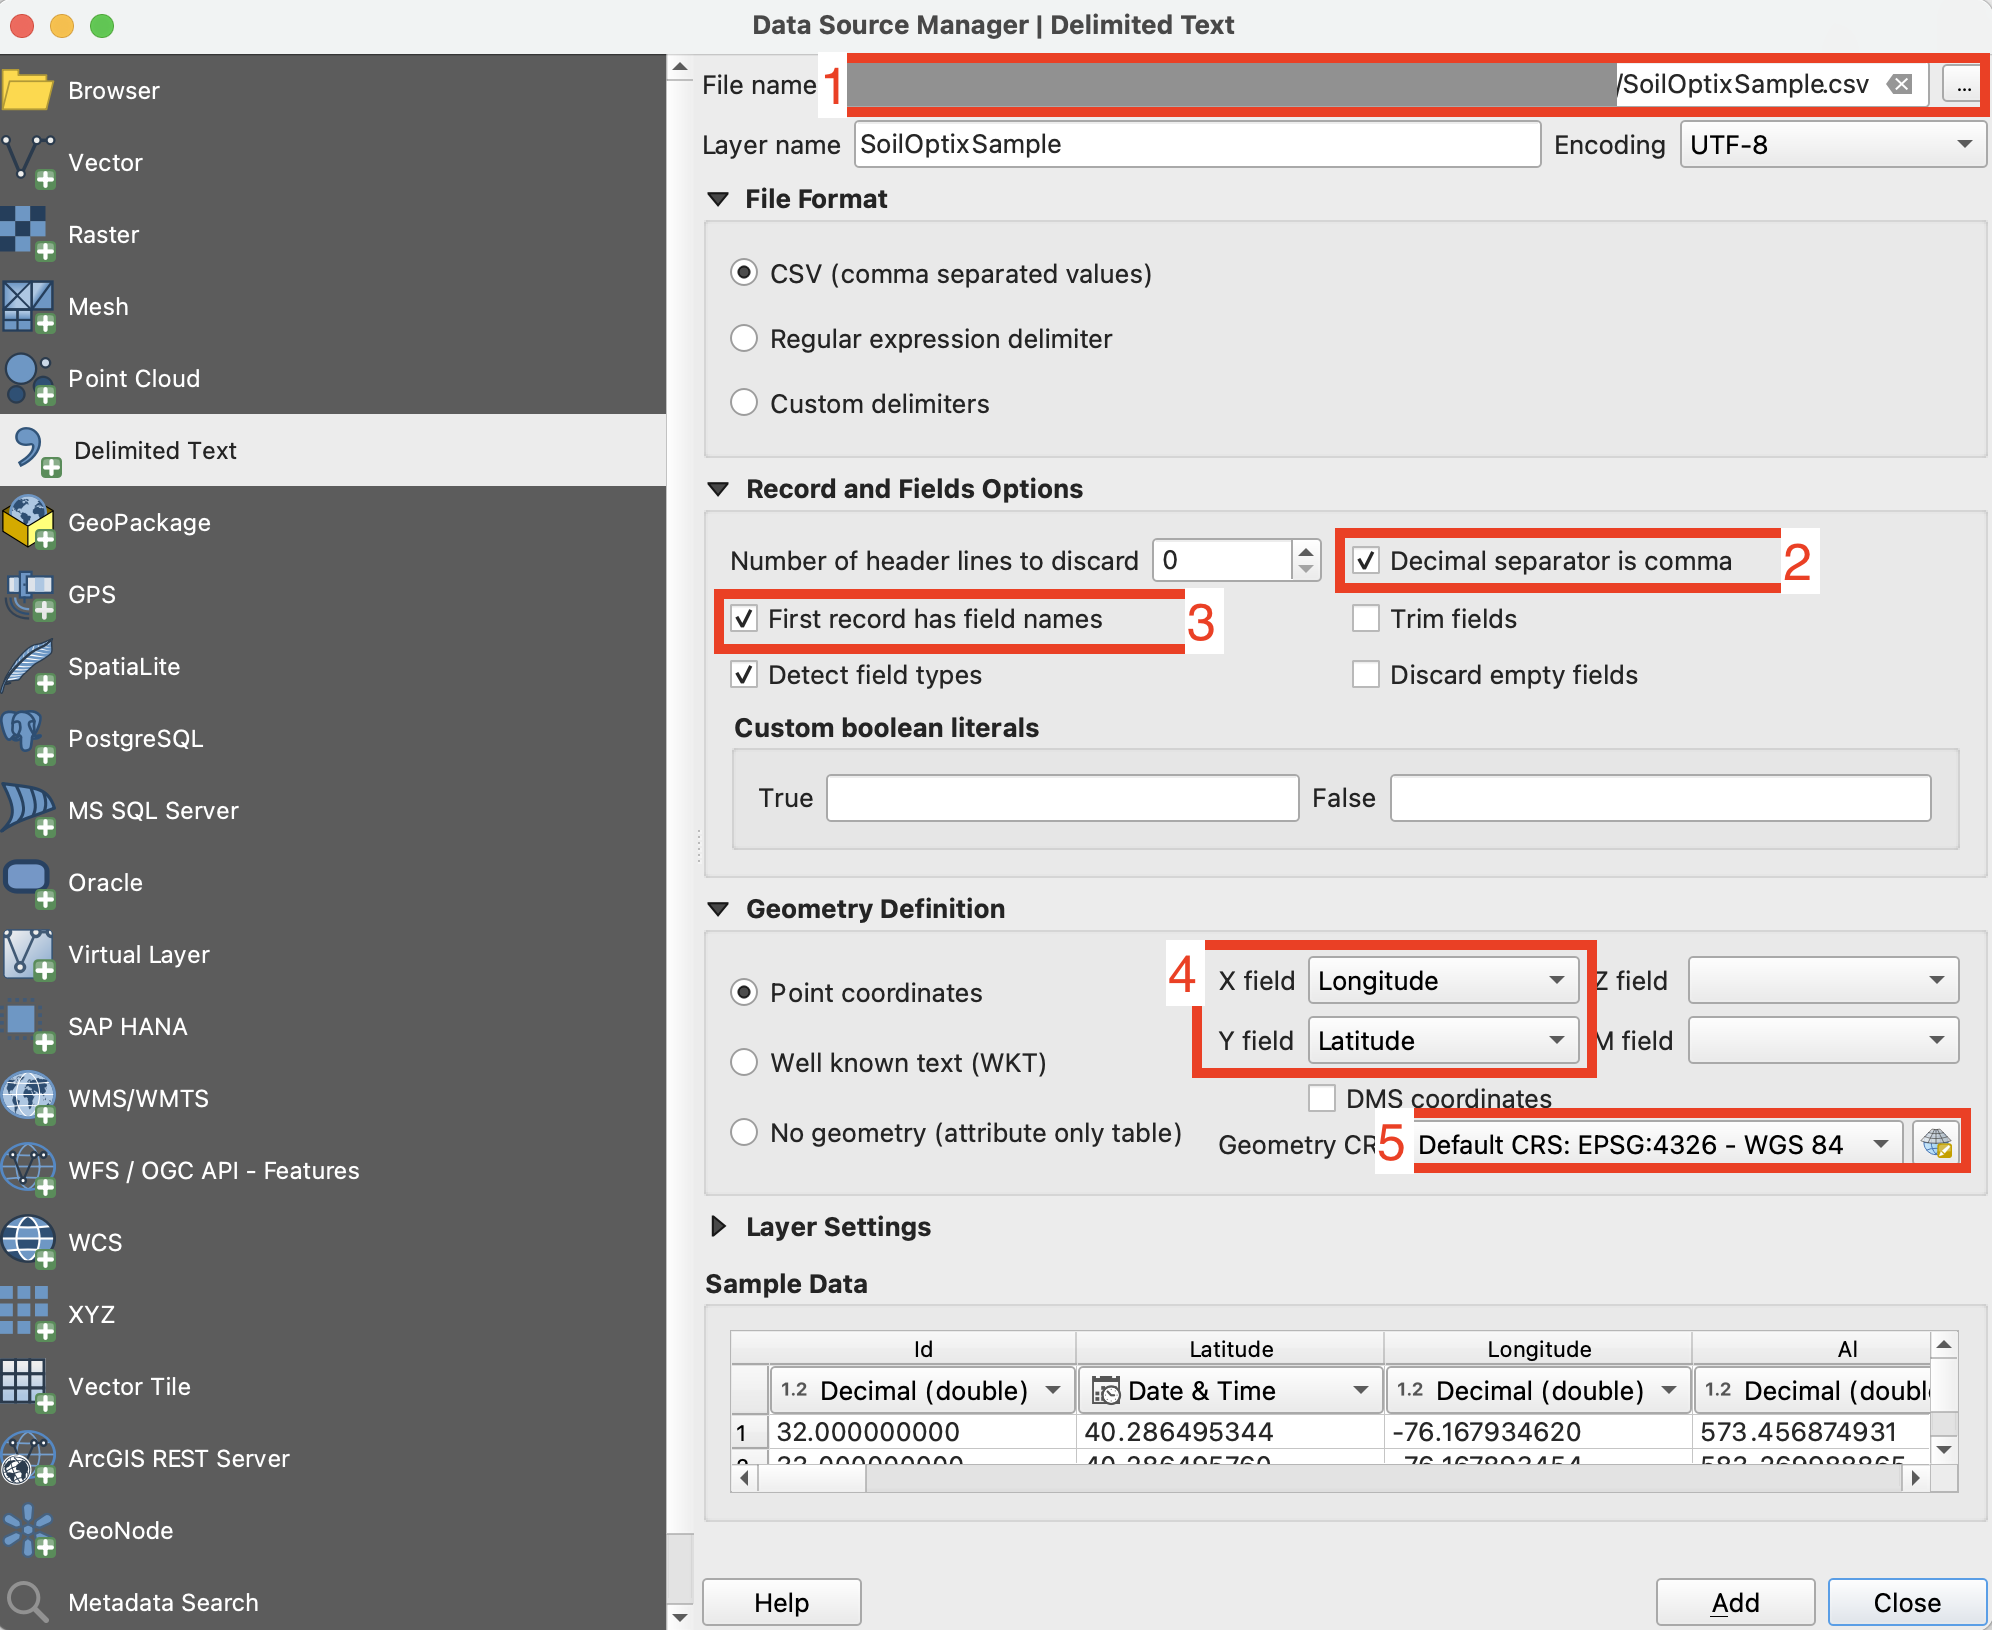
Task: Click the Help button
Action: (781, 1602)
